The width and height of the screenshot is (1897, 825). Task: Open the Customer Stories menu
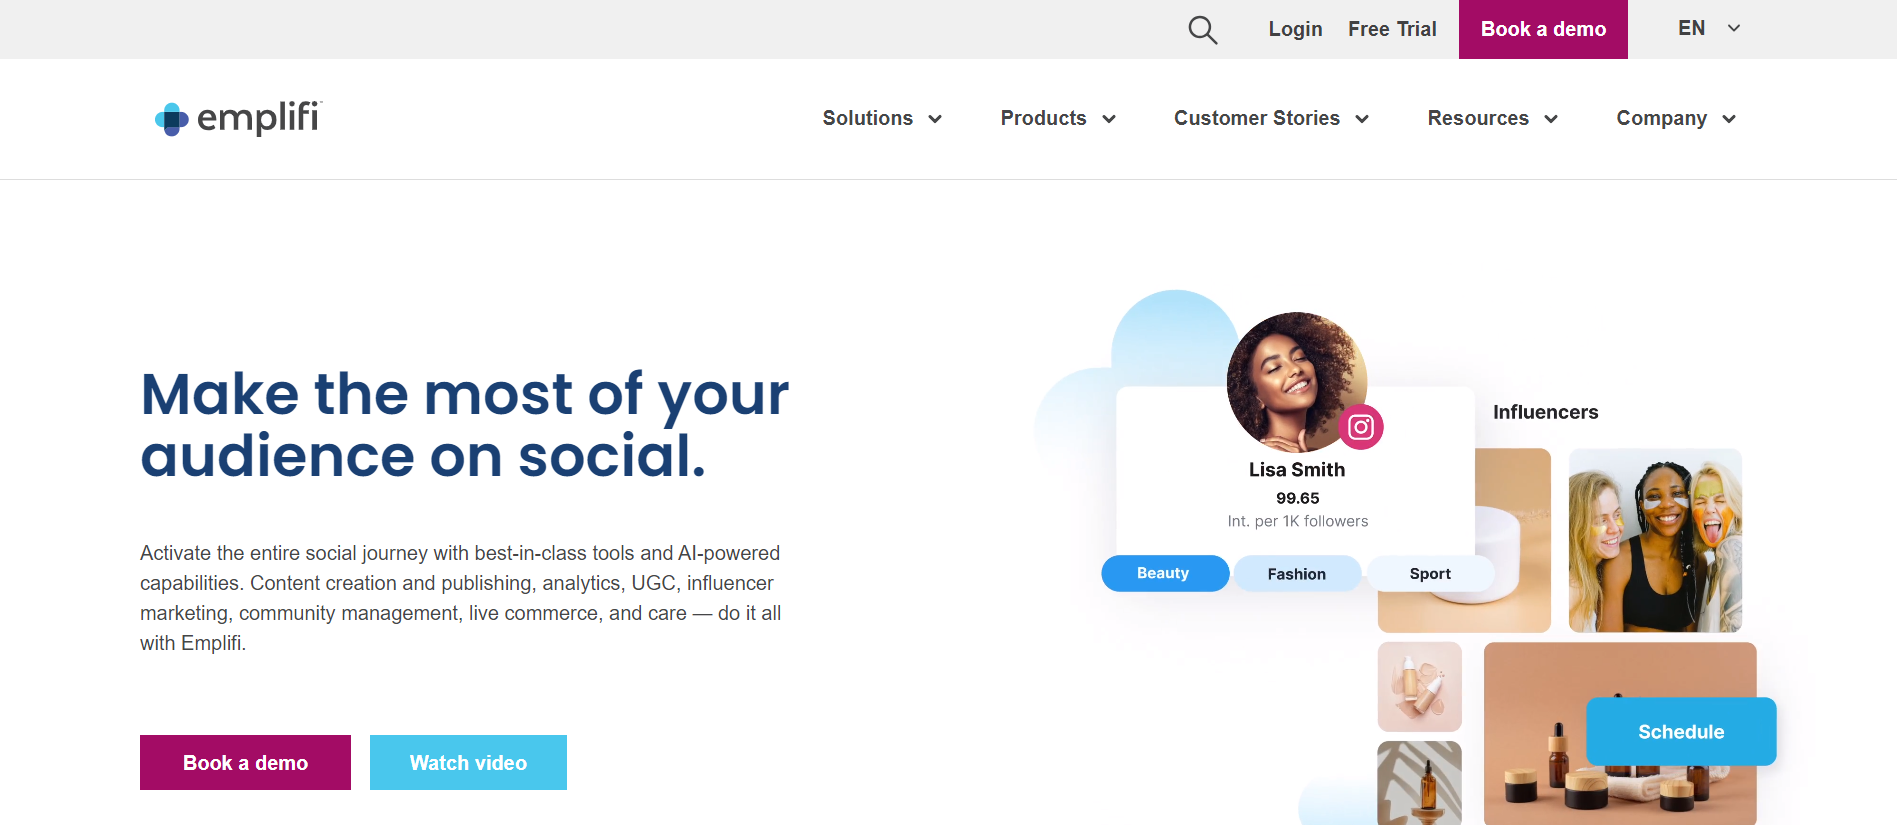coord(1271,118)
